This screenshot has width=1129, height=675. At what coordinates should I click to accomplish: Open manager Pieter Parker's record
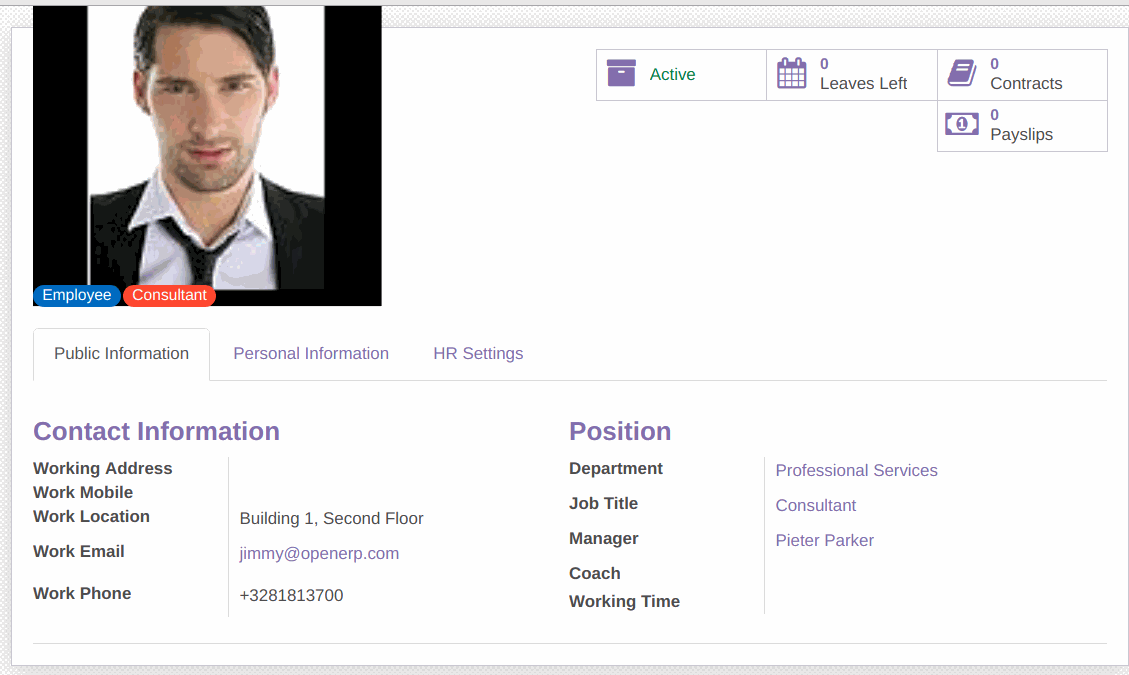(x=824, y=541)
